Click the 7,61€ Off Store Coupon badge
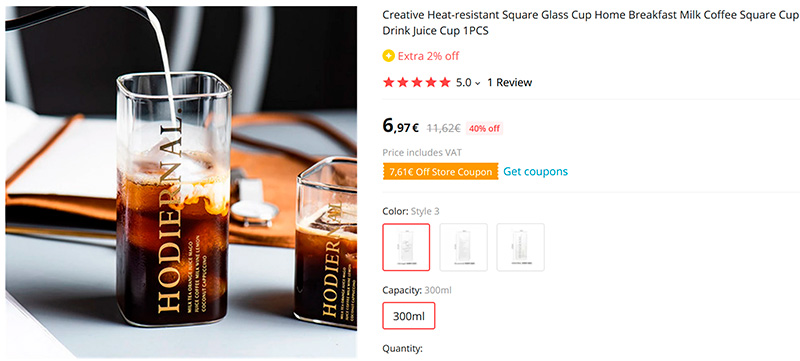 coord(440,172)
